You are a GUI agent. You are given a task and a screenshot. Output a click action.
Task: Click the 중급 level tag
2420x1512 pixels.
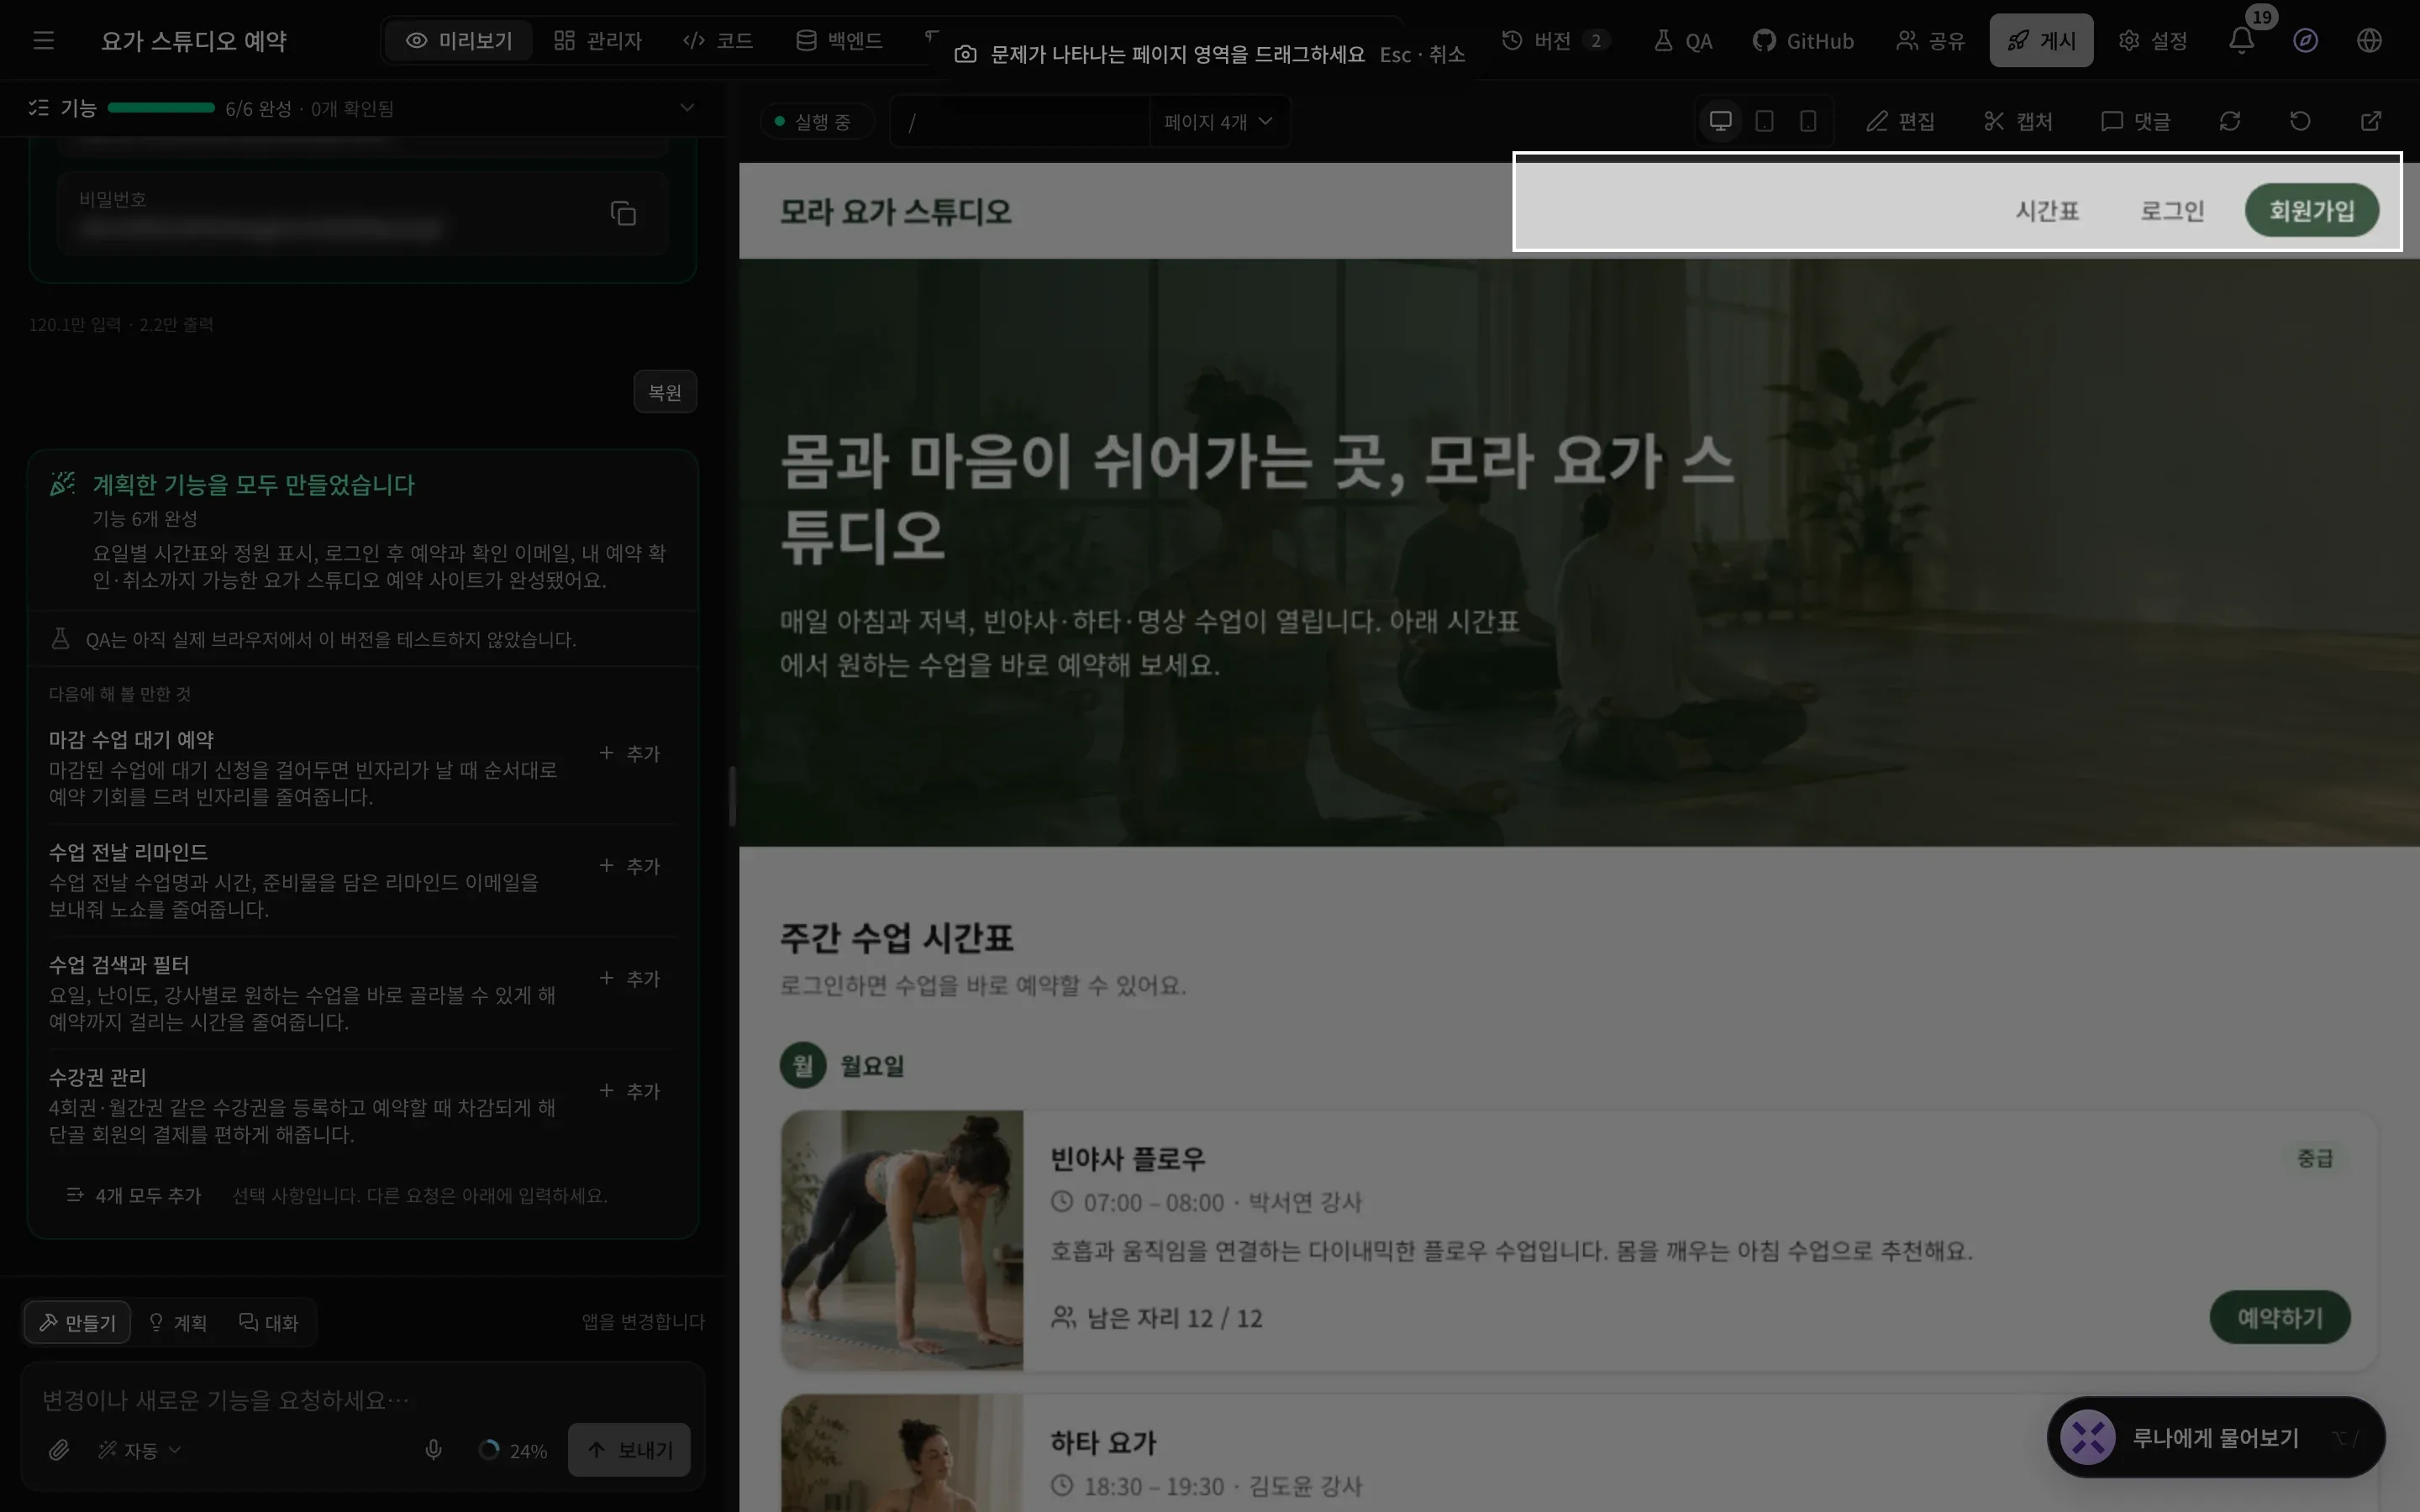(x=2315, y=1158)
